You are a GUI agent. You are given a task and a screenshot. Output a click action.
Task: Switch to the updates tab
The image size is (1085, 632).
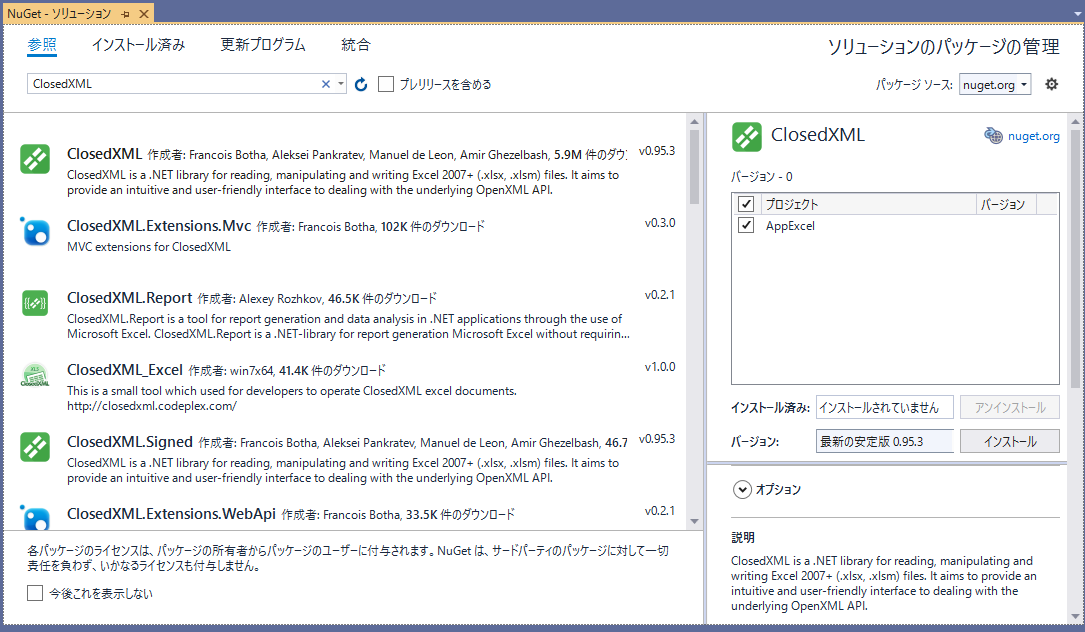point(263,45)
